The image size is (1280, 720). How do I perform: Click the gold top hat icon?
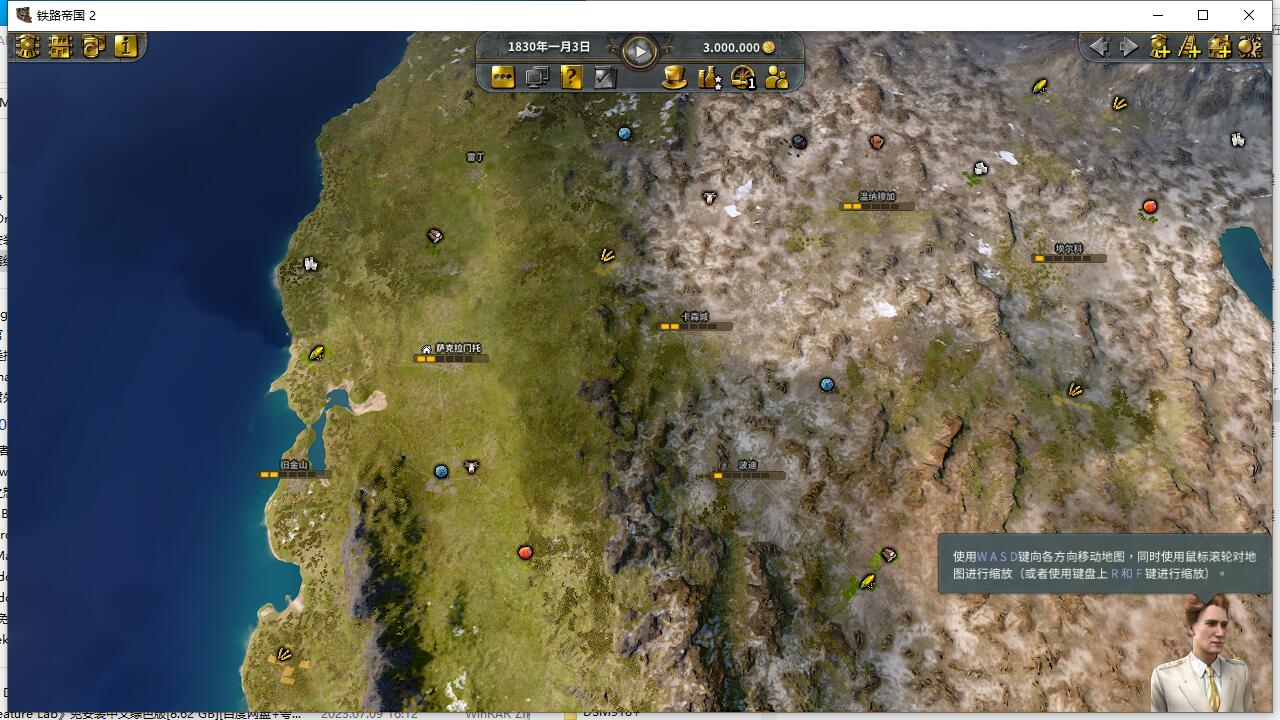pos(675,77)
